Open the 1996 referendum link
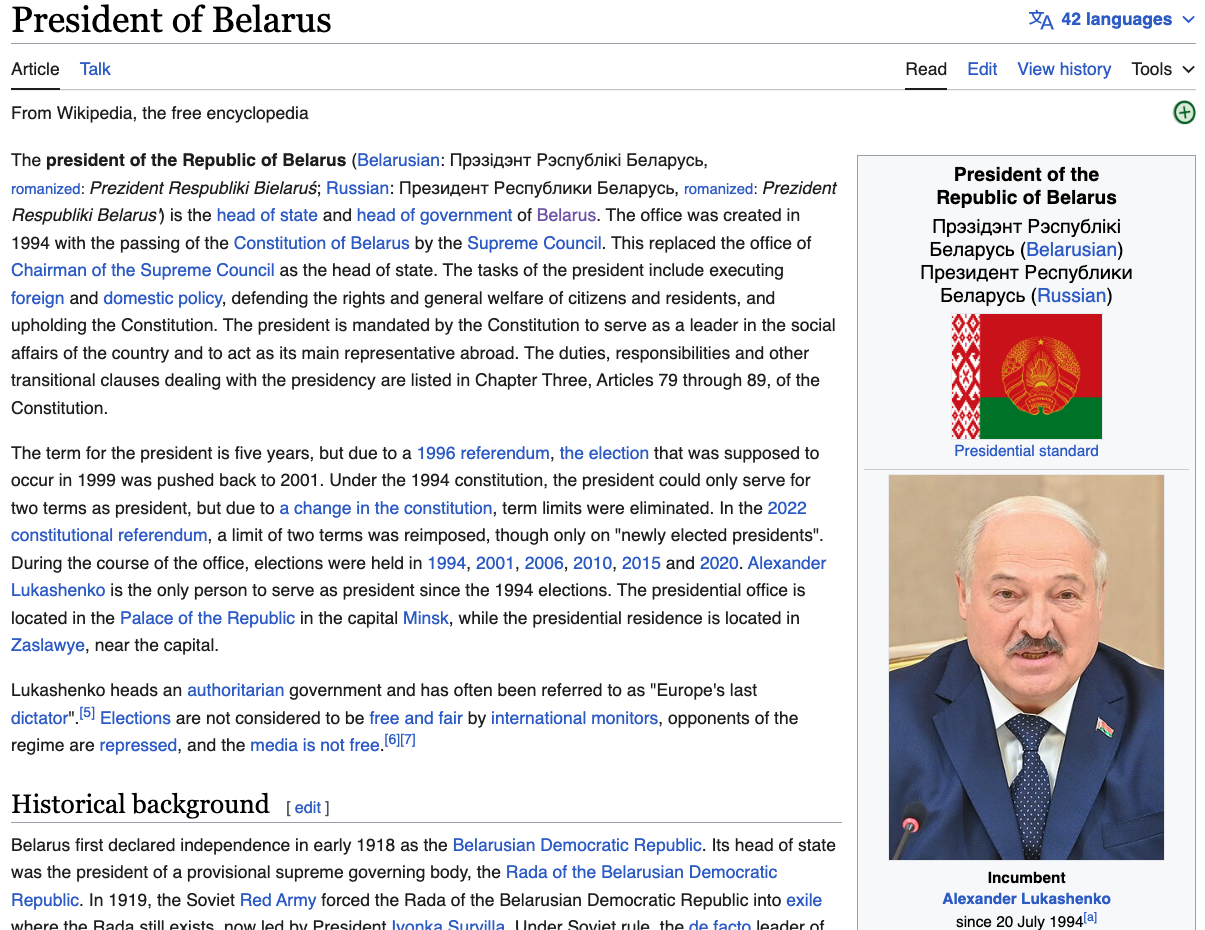The image size is (1205, 930). tap(483, 453)
